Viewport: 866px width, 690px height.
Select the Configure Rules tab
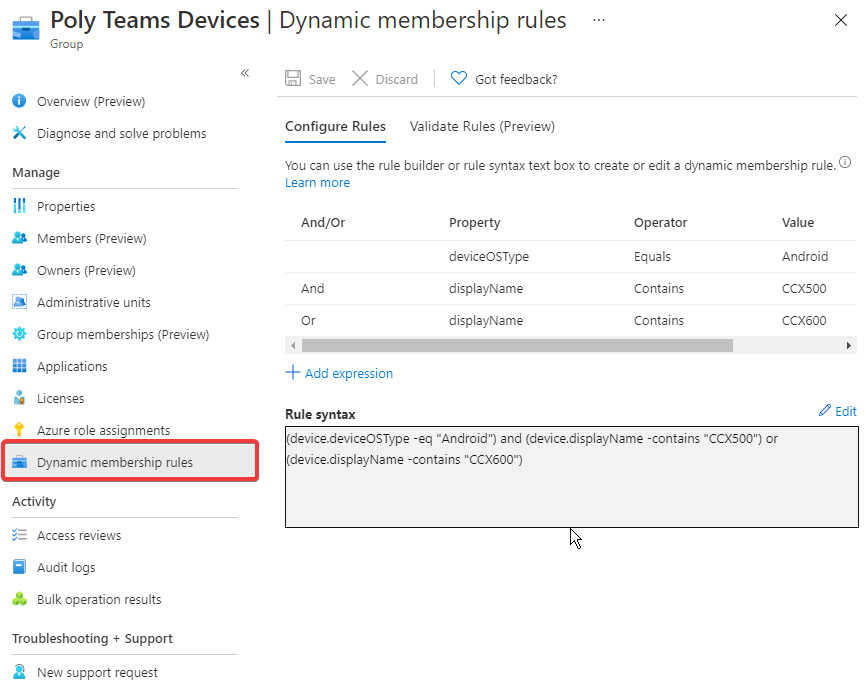click(335, 127)
